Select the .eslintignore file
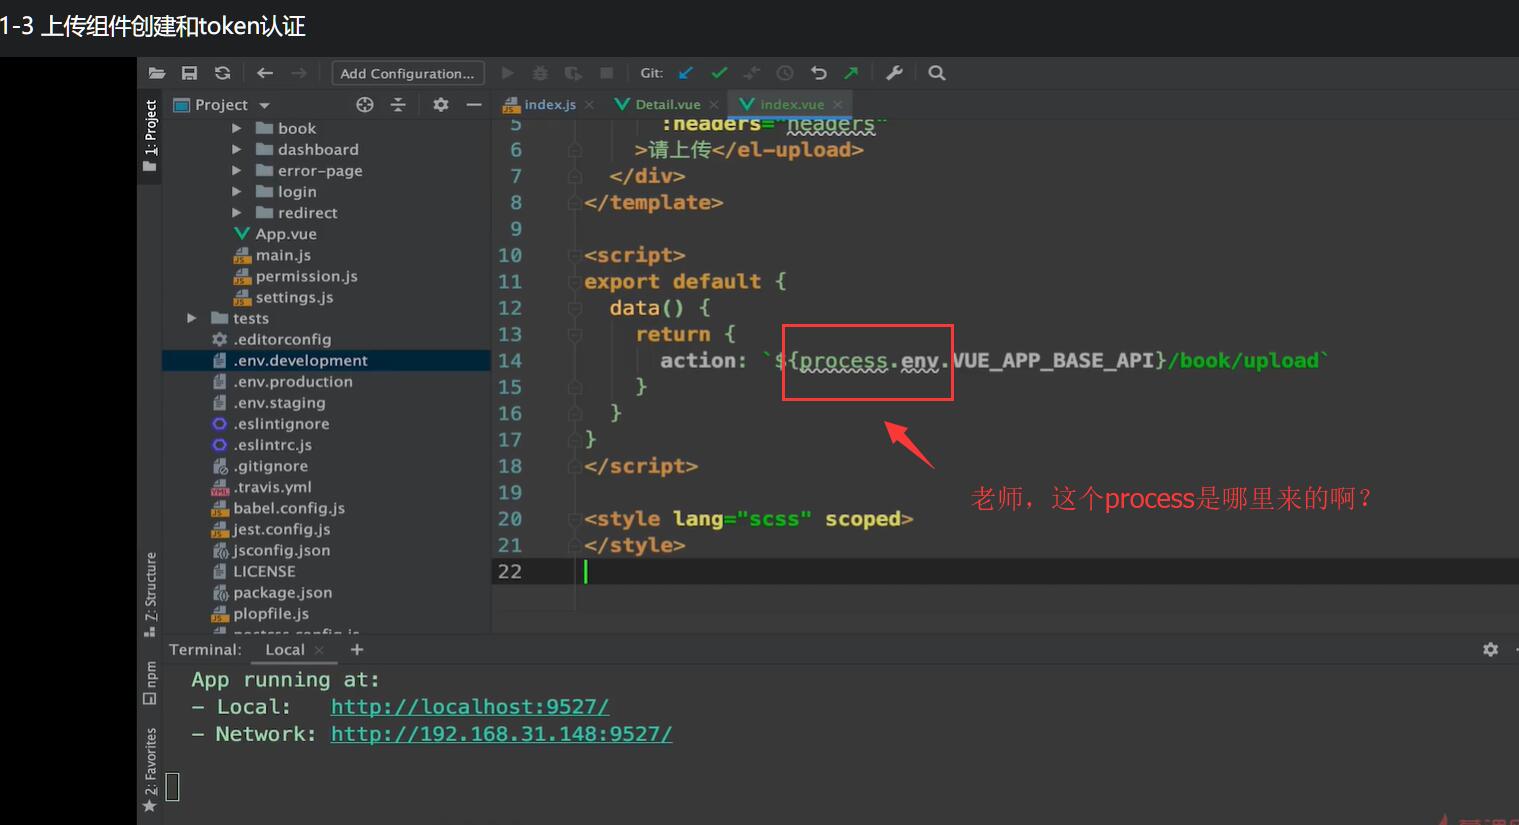This screenshot has width=1519, height=825. 281,423
